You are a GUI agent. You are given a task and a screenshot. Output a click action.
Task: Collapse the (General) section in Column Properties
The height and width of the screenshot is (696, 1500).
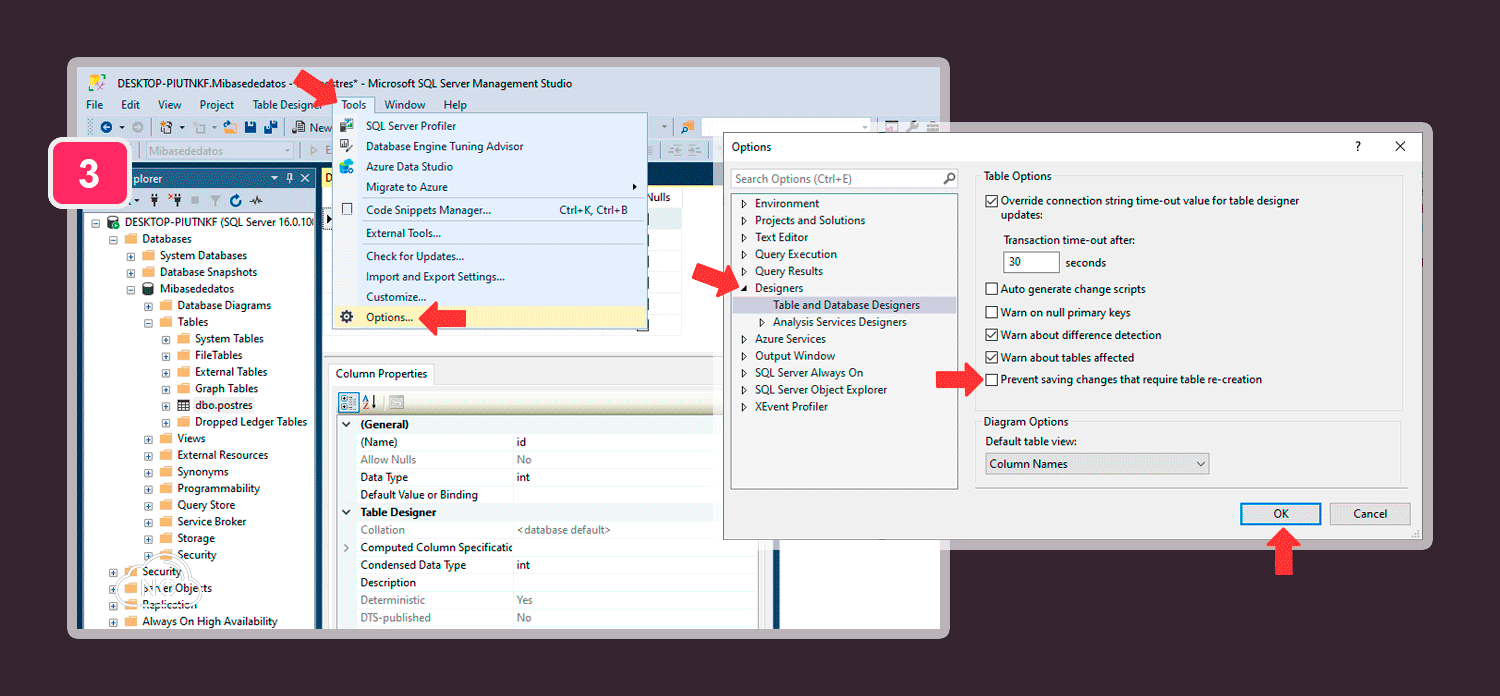346,424
